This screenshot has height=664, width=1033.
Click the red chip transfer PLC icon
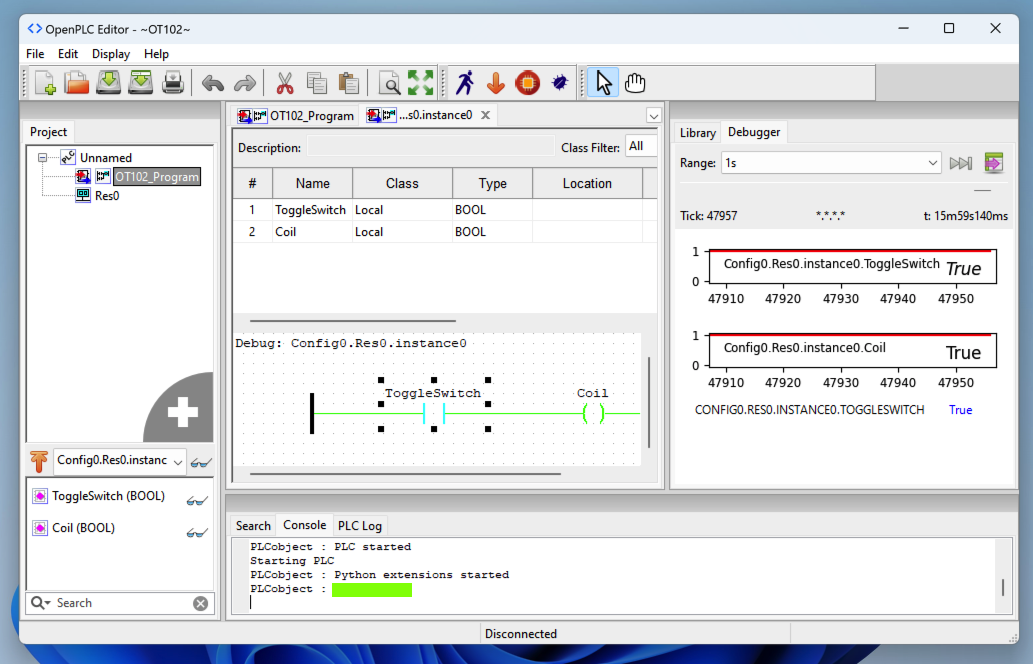pos(528,83)
